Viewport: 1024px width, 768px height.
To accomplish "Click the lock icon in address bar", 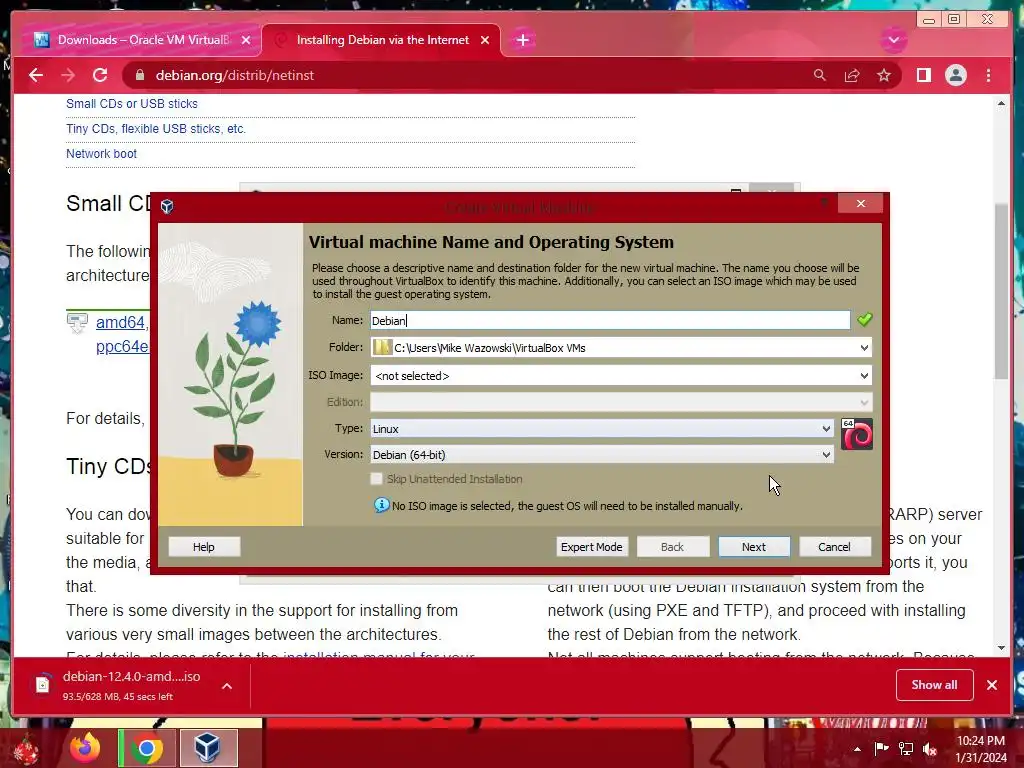I will pyautogui.click(x=139, y=75).
